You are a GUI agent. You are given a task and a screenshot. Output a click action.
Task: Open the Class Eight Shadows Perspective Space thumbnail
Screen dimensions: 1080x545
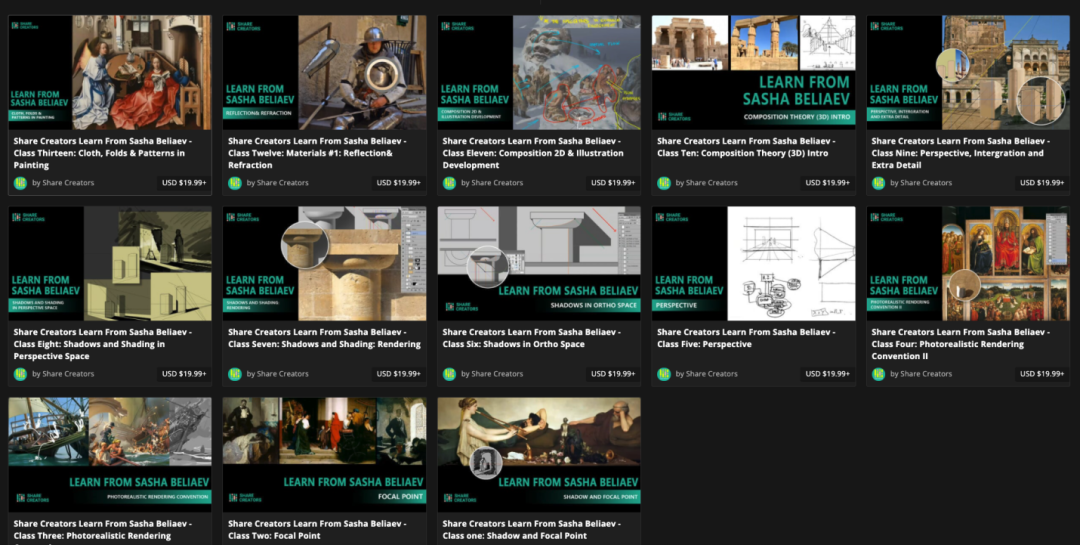(x=110, y=263)
